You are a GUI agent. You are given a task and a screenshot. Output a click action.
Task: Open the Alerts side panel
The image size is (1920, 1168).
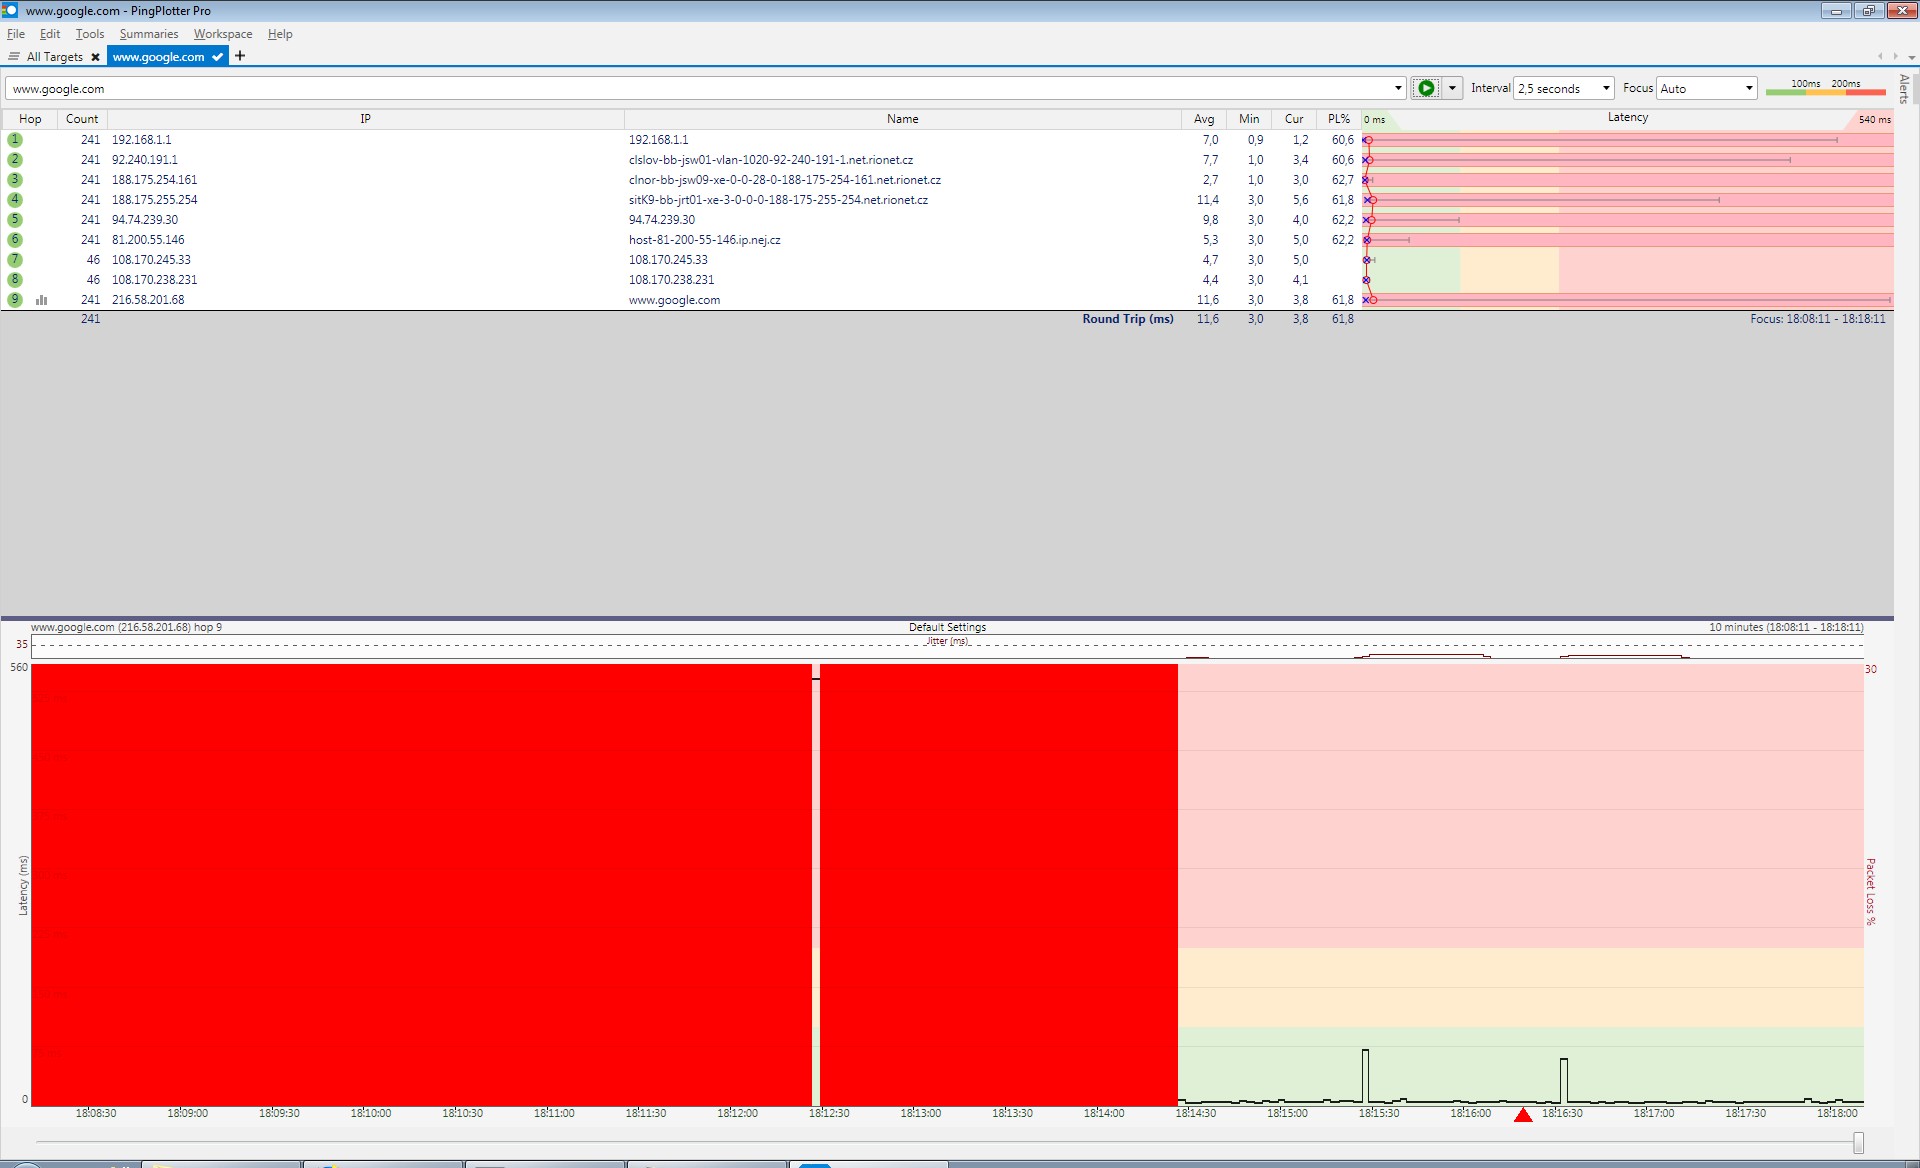coord(1904,89)
